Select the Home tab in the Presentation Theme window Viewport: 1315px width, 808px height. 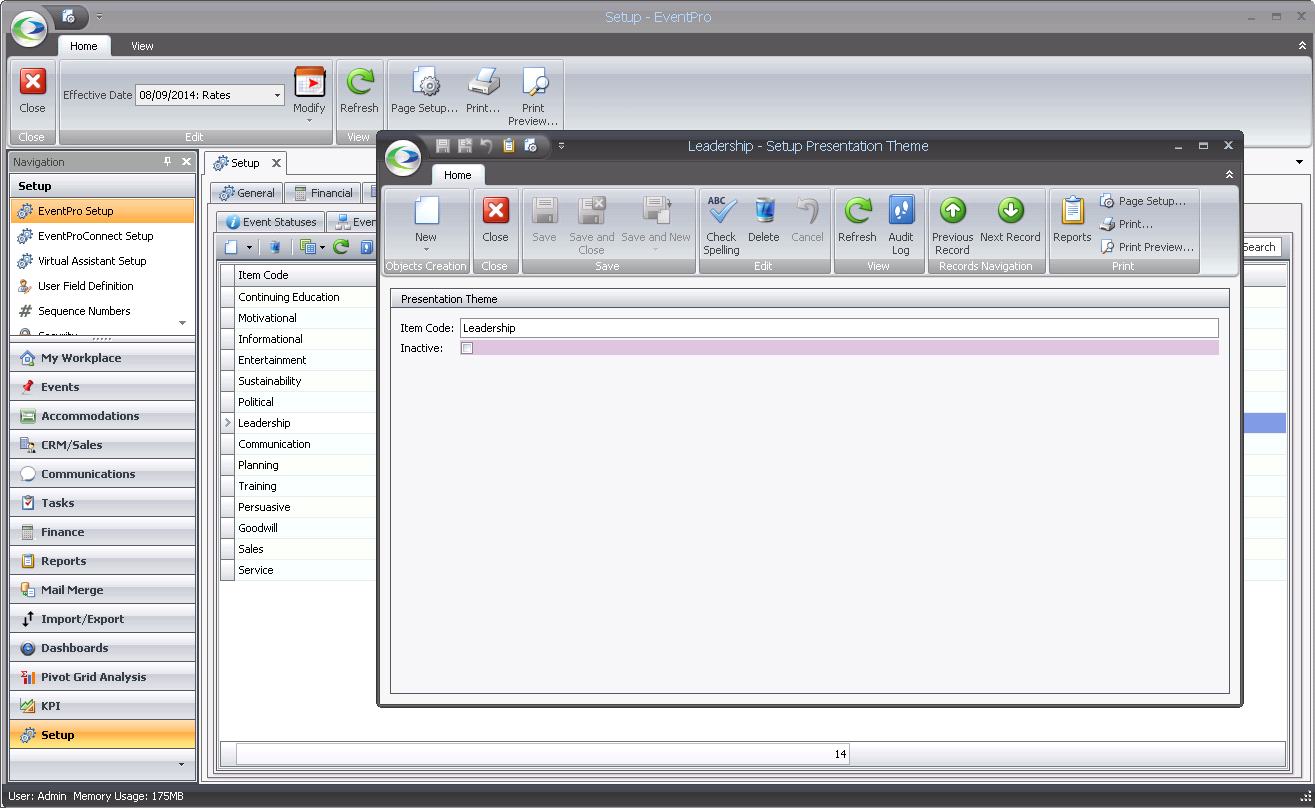coord(457,175)
